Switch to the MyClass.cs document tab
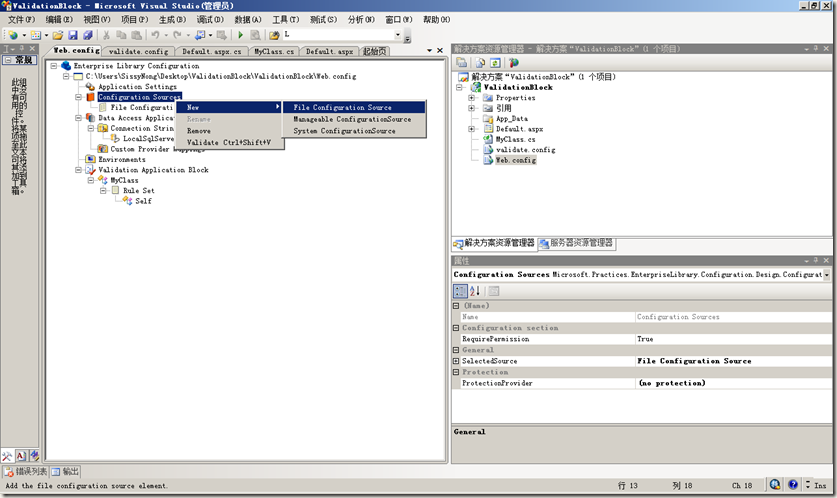Image resolution: width=837 pixels, height=498 pixels. point(274,51)
